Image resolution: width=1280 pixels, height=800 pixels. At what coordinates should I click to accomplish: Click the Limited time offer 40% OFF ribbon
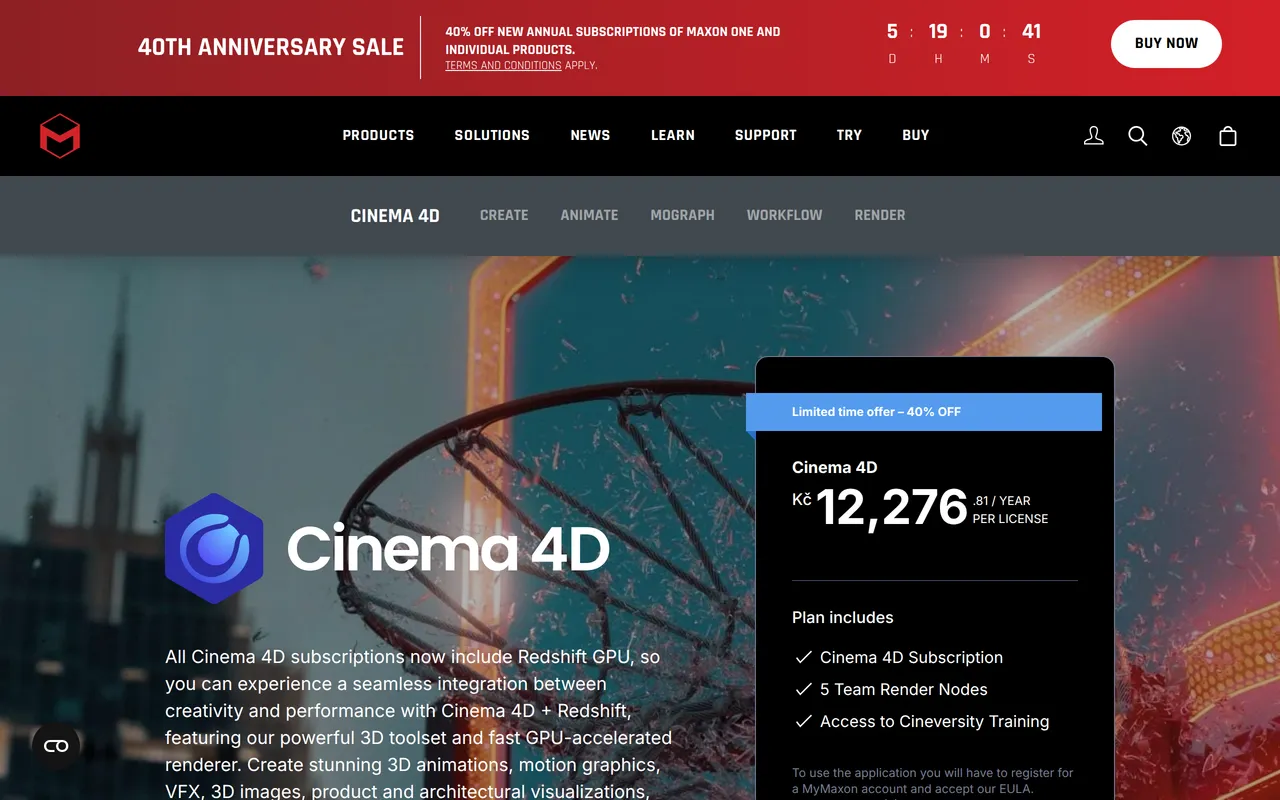924,412
